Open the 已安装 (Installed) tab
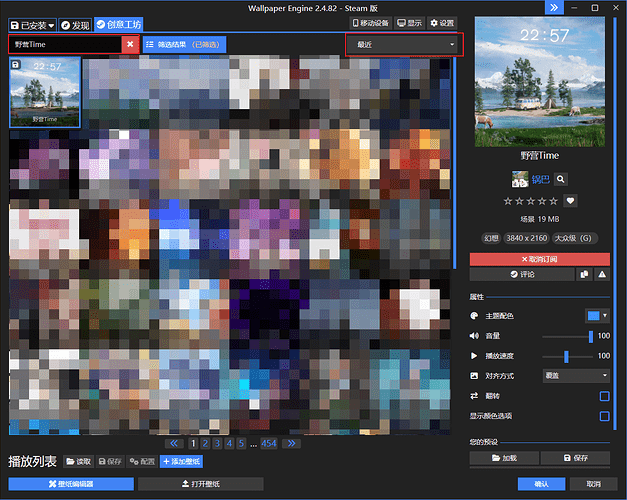The width and height of the screenshot is (627, 500). click(33, 26)
